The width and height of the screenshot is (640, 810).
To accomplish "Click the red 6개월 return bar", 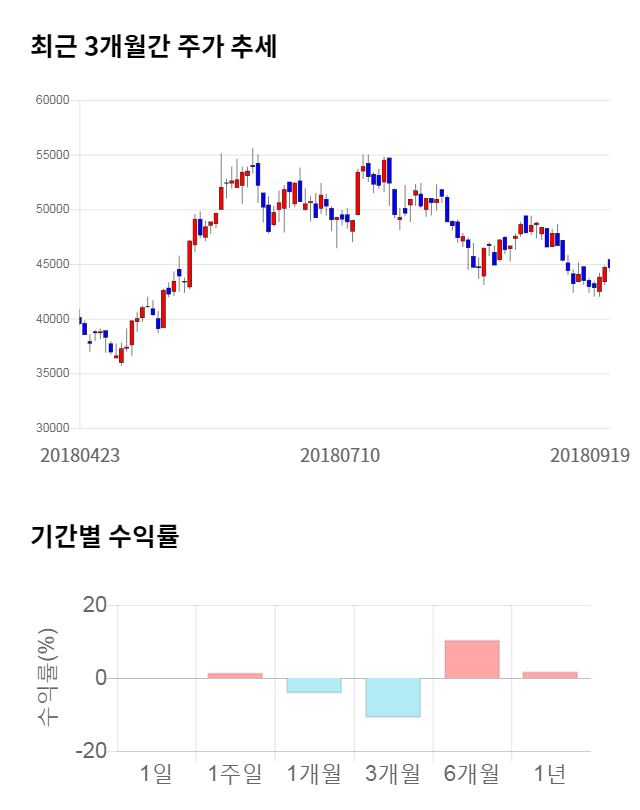I will coord(472,659).
